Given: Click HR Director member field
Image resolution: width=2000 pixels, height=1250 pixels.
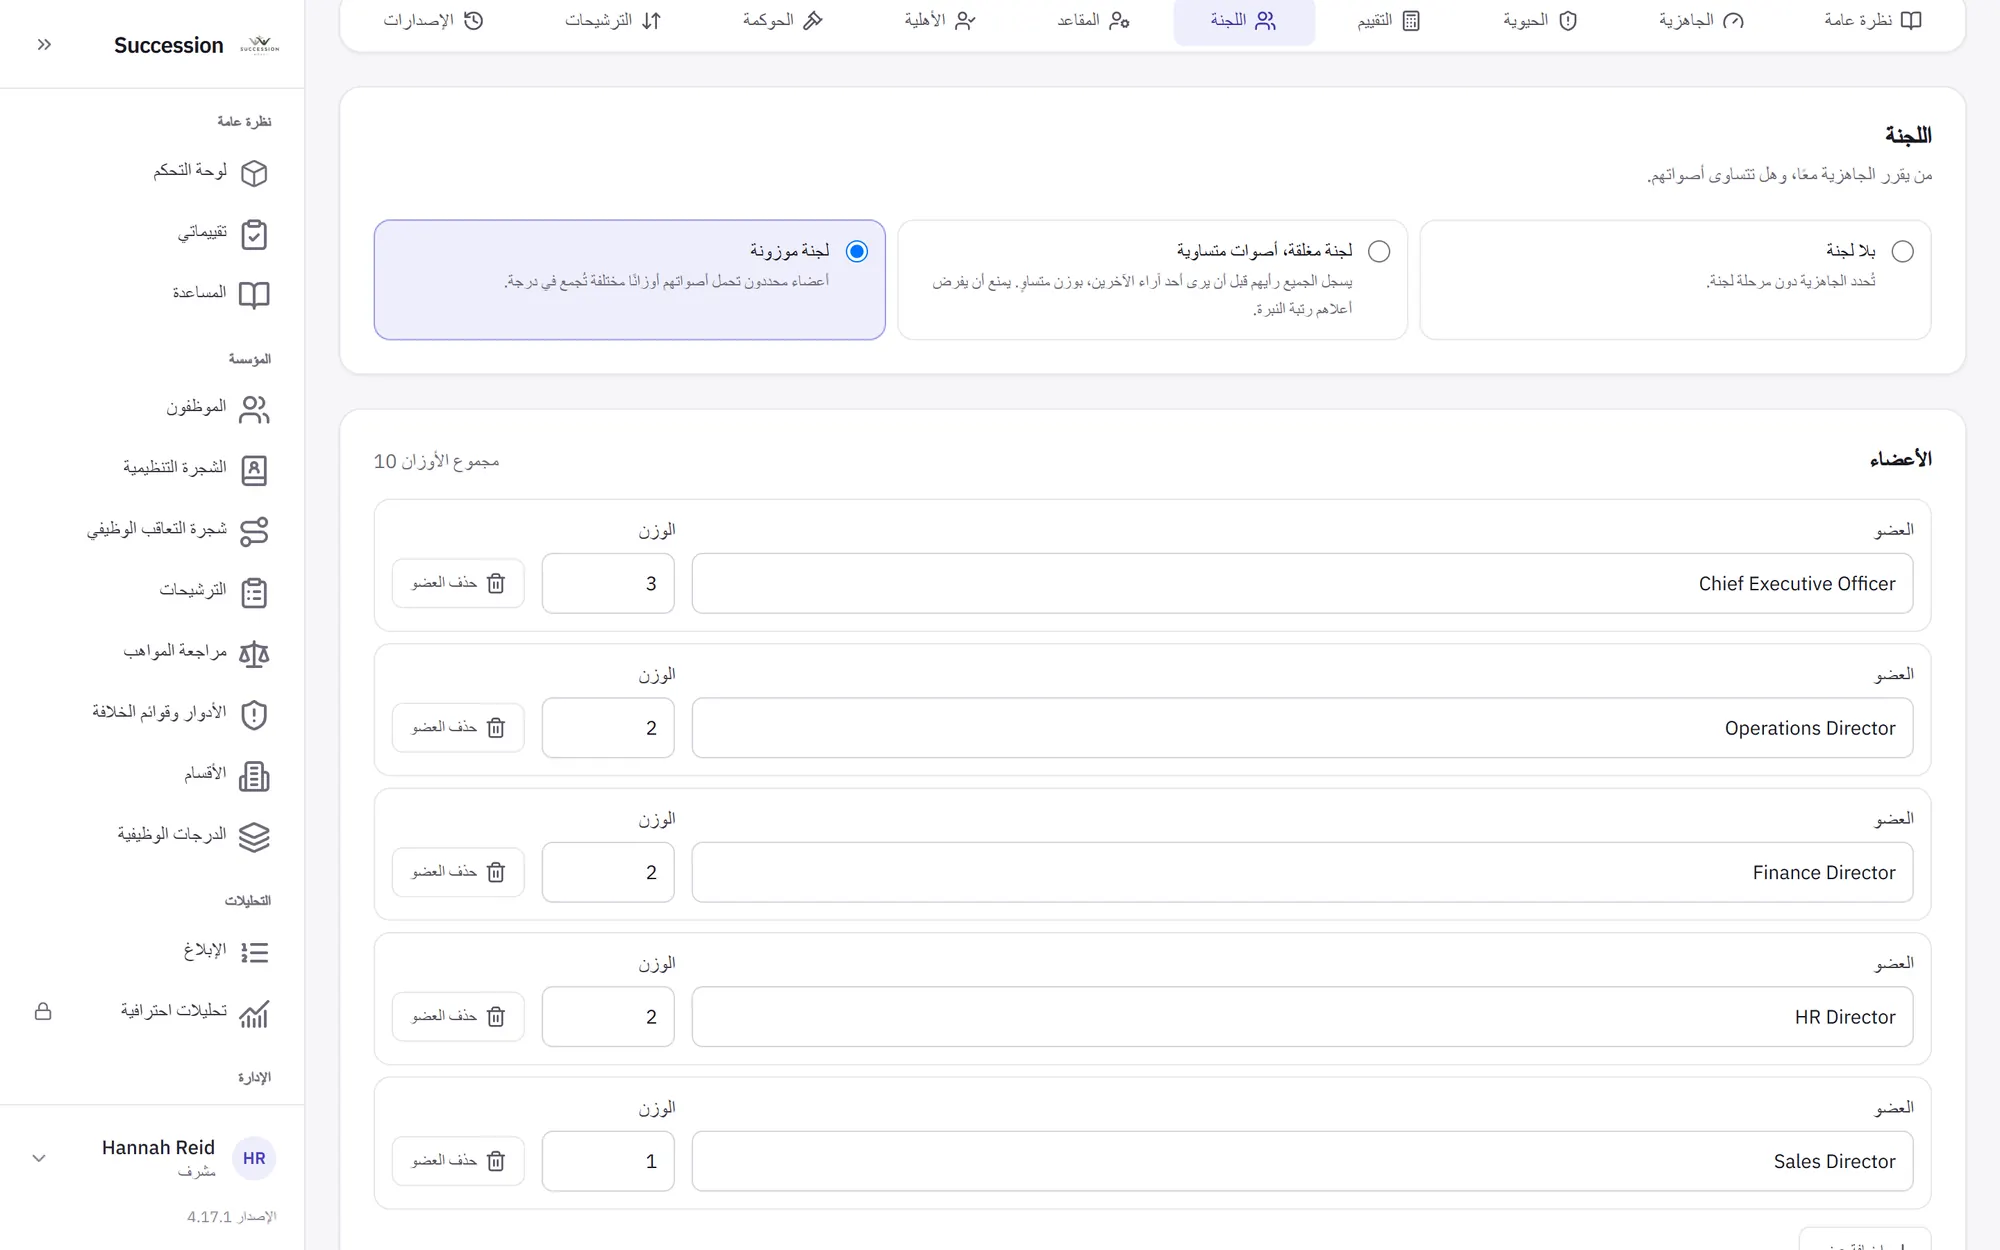Looking at the screenshot, I should (1302, 1017).
